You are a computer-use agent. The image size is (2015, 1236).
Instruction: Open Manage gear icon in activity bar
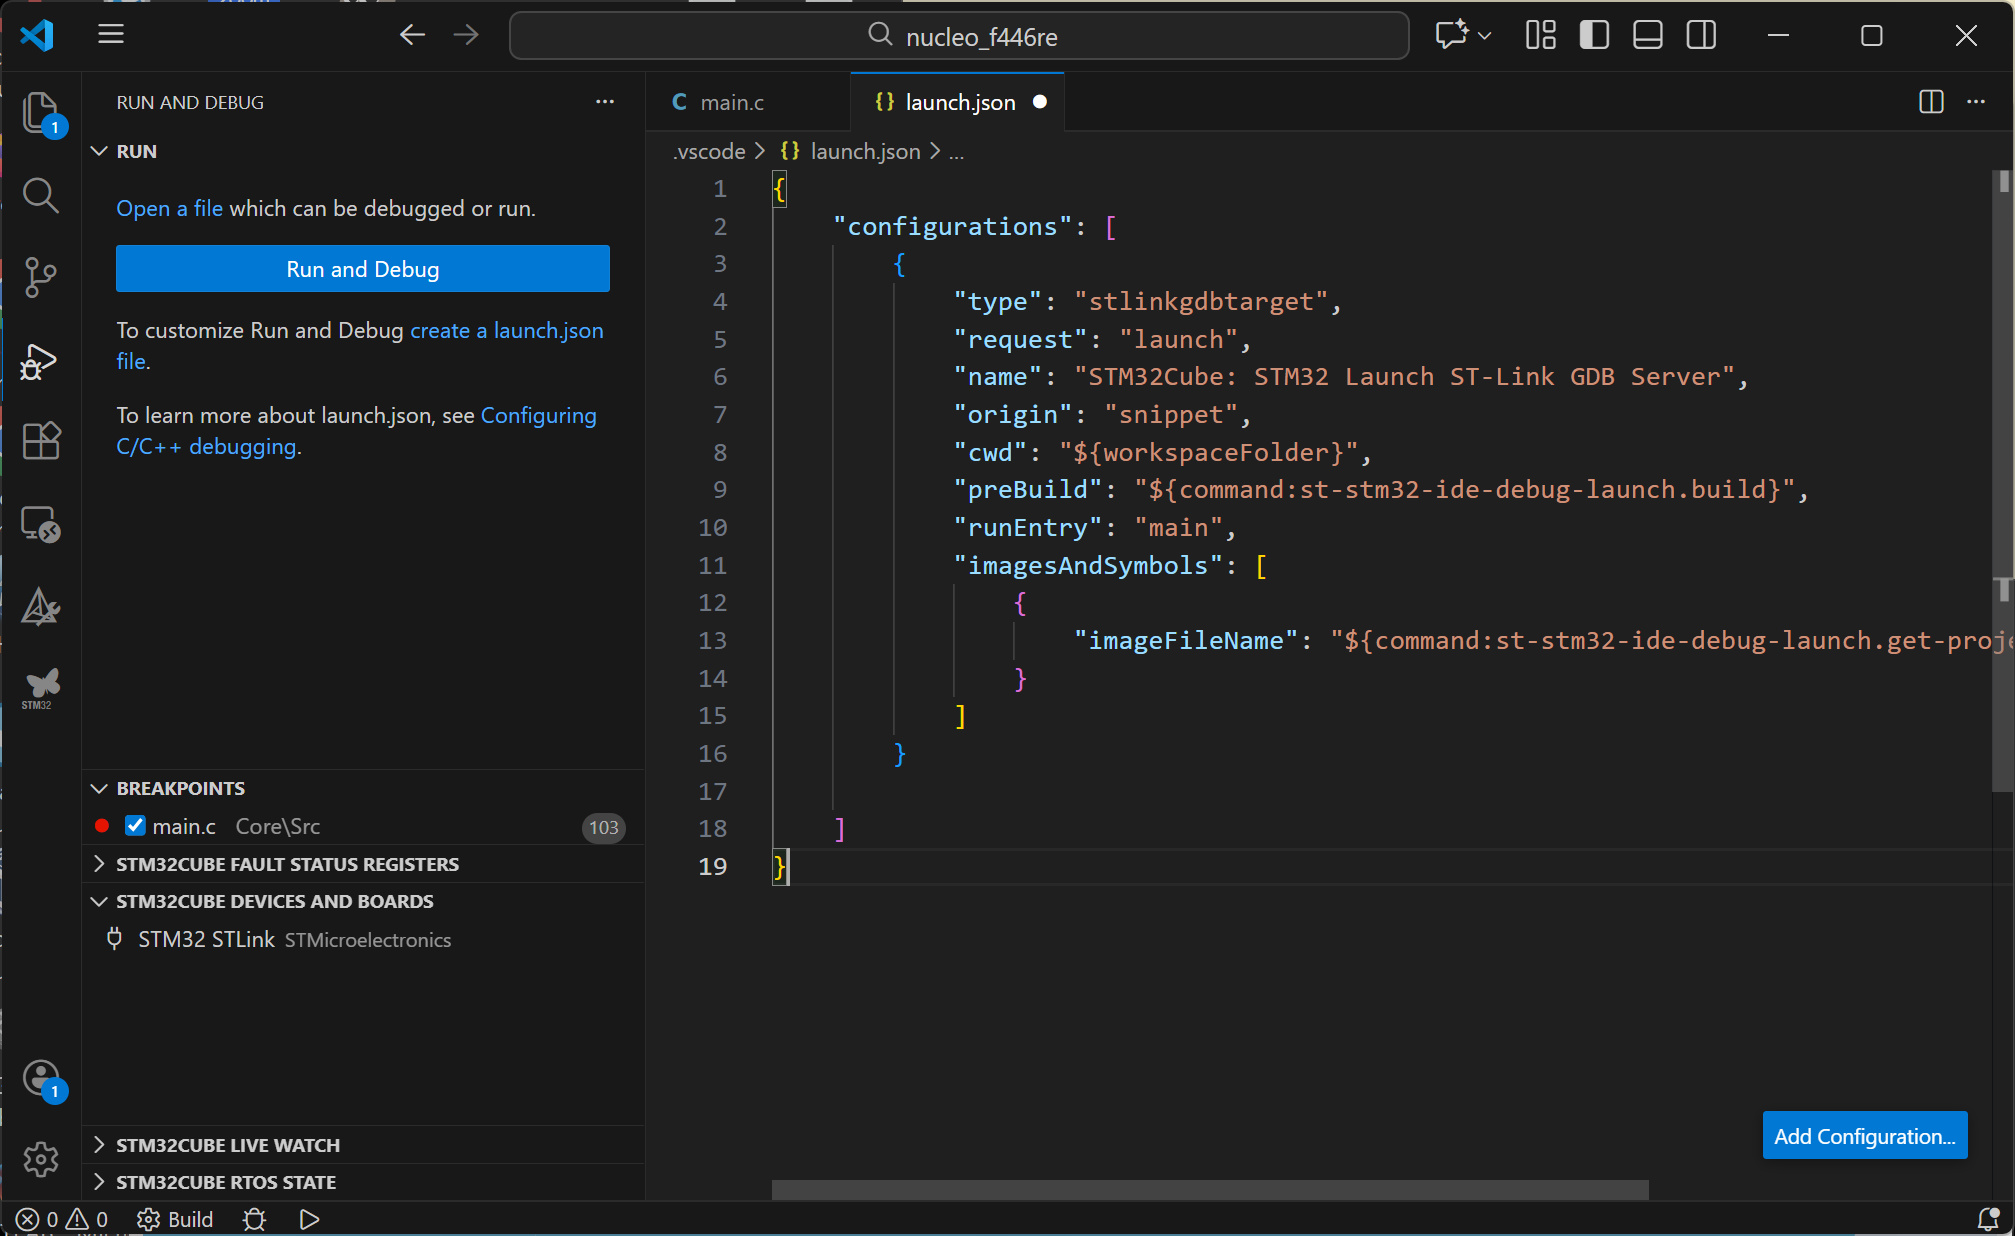point(40,1159)
